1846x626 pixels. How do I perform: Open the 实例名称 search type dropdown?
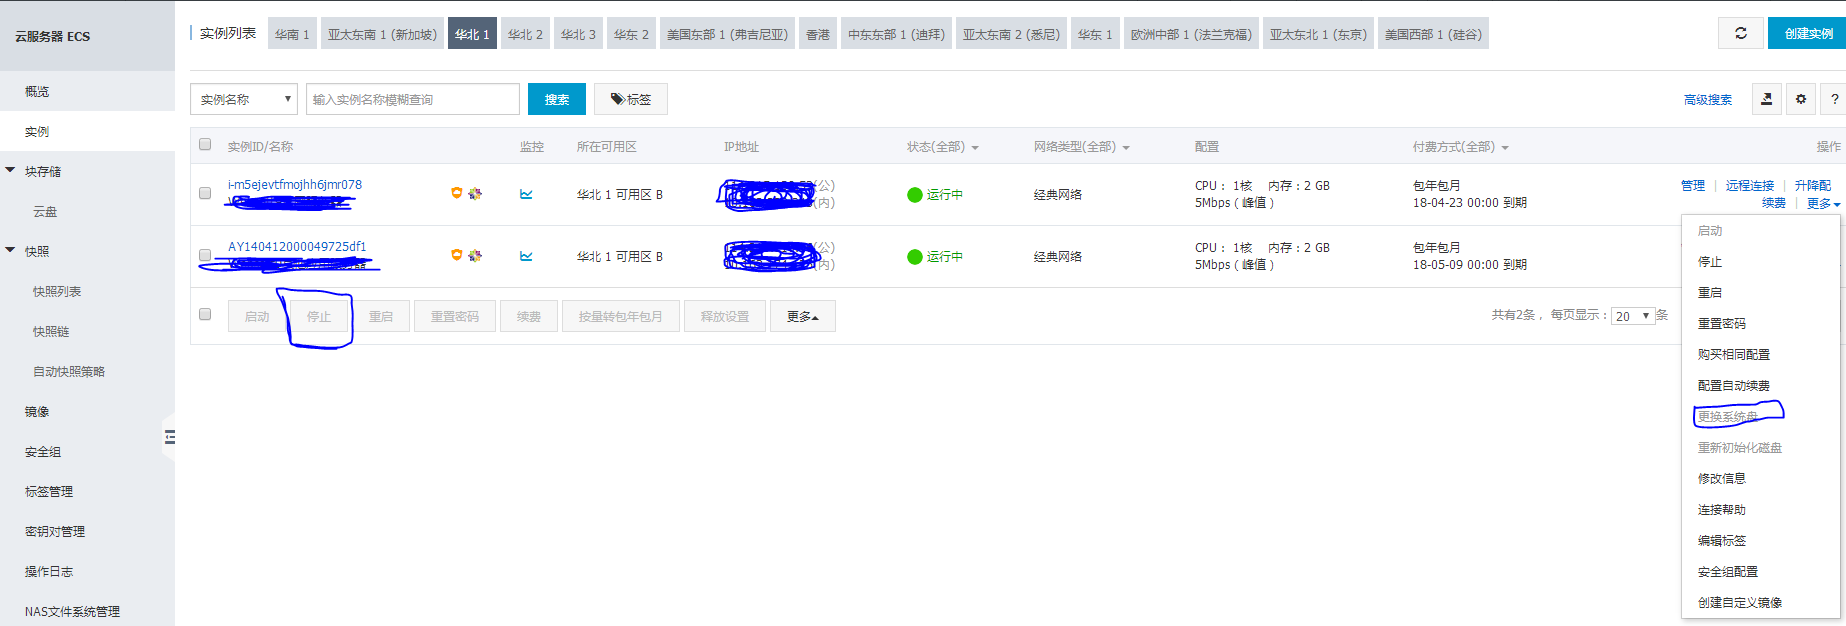point(244,99)
